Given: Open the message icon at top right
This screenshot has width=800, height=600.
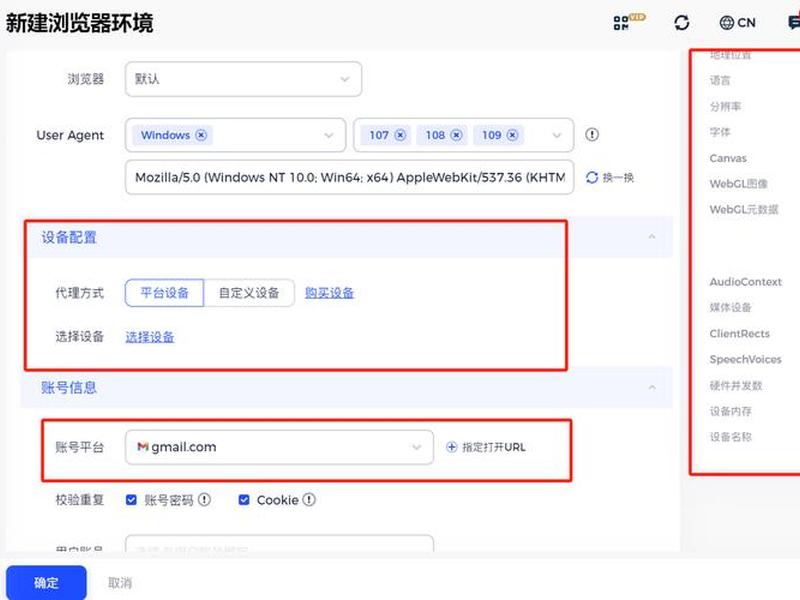Looking at the screenshot, I should click(x=794, y=22).
